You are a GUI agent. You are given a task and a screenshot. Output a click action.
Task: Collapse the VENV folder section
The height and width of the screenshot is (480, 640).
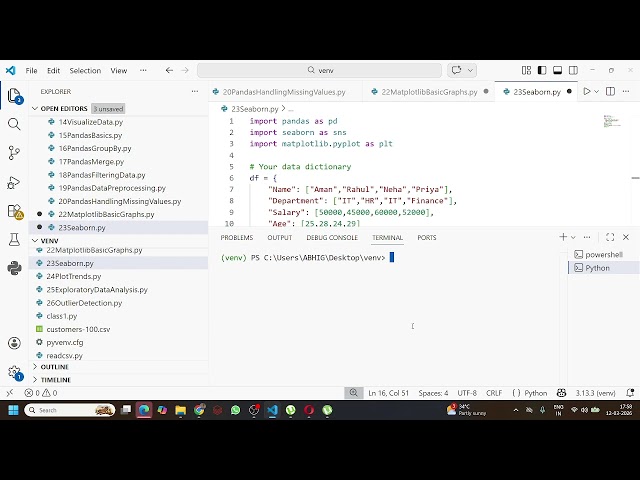35,240
